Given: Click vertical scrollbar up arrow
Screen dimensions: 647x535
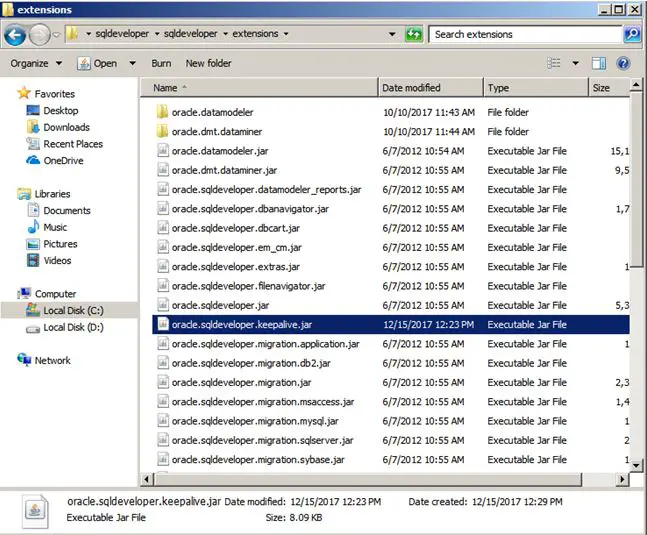Looking at the screenshot, I should [x=636, y=85].
